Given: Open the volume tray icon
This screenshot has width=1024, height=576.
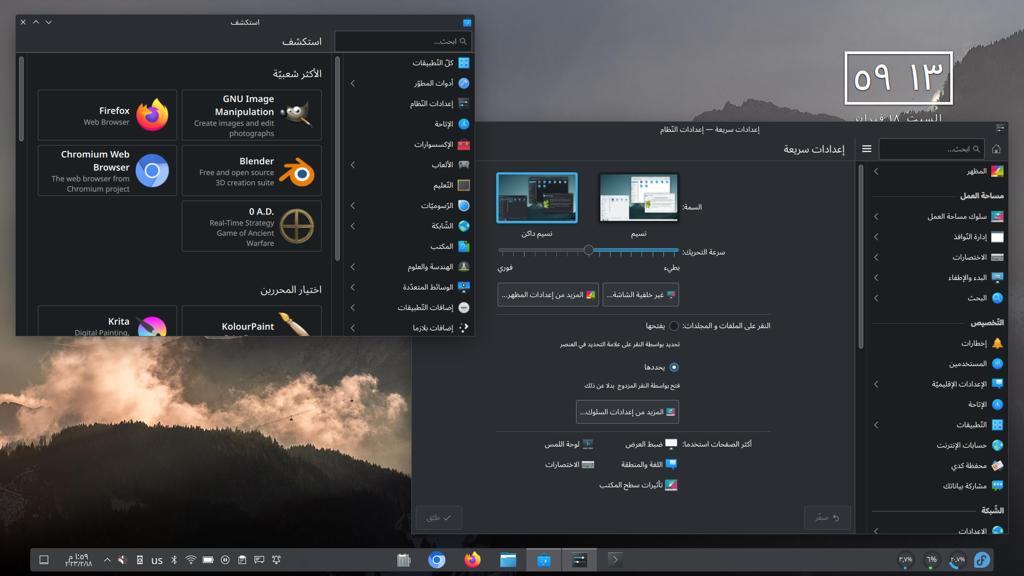Looking at the screenshot, I should (122, 560).
